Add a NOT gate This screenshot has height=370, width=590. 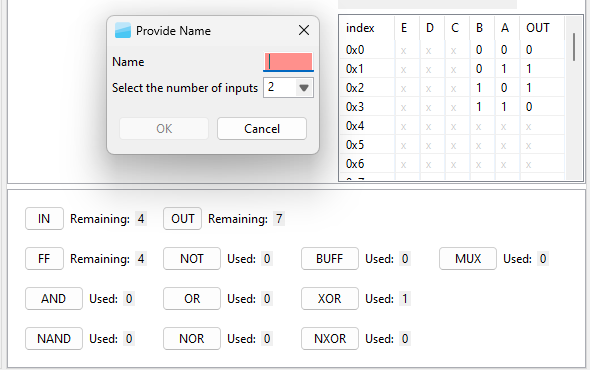(192, 259)
